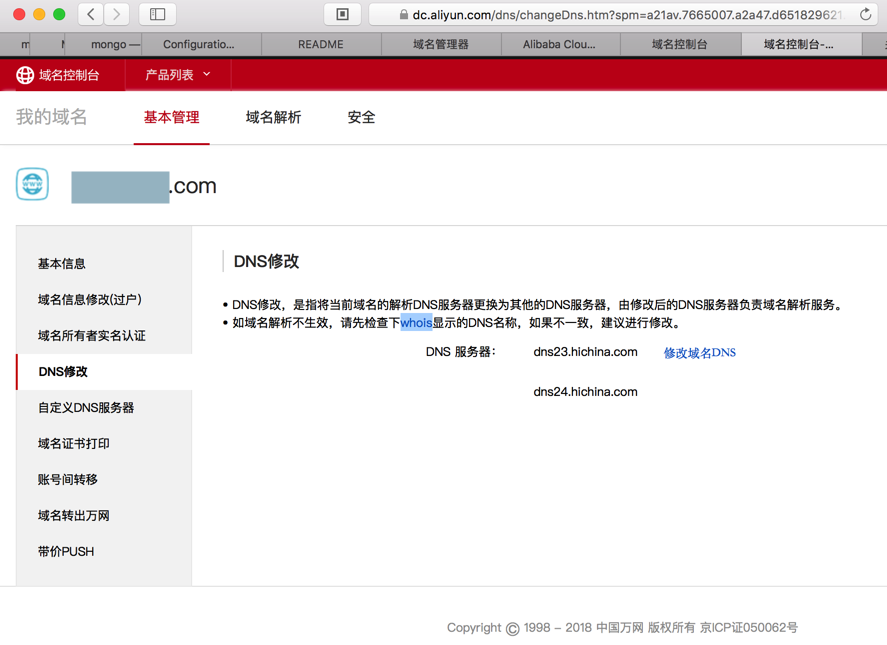The height and width of the screenshot is (645, 887).
Task: Open 域名所有者实名认证 in the sidebar
Action: [x=104, y=336]
